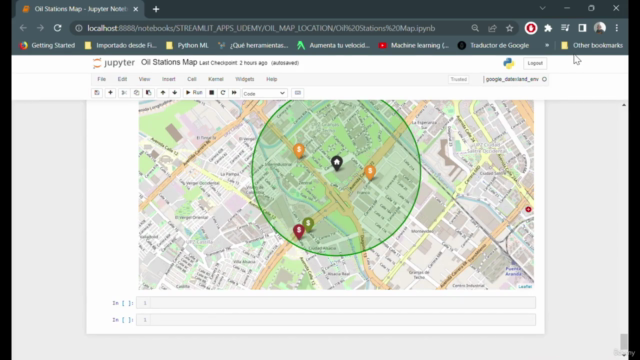
Task: Copy selected cells icon
Action: 136,93
